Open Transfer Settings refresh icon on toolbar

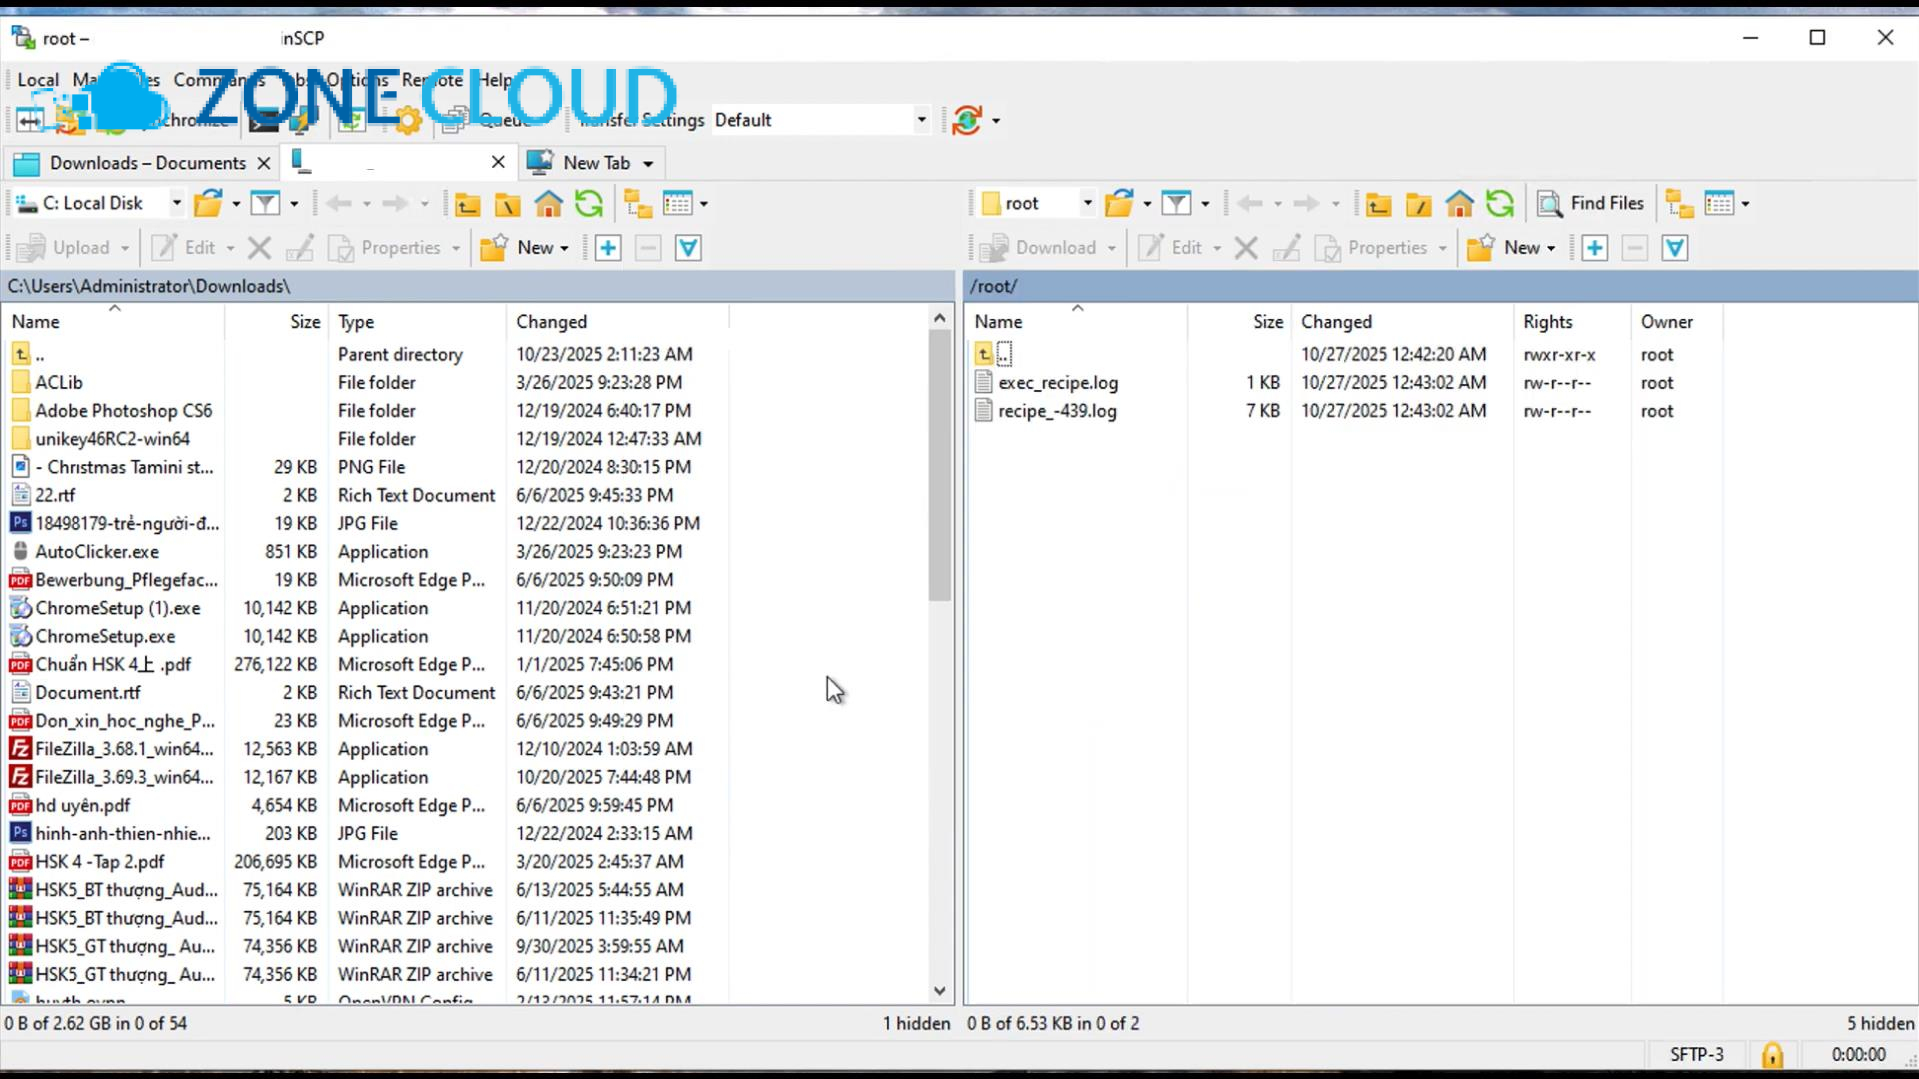tap(967, 119)
